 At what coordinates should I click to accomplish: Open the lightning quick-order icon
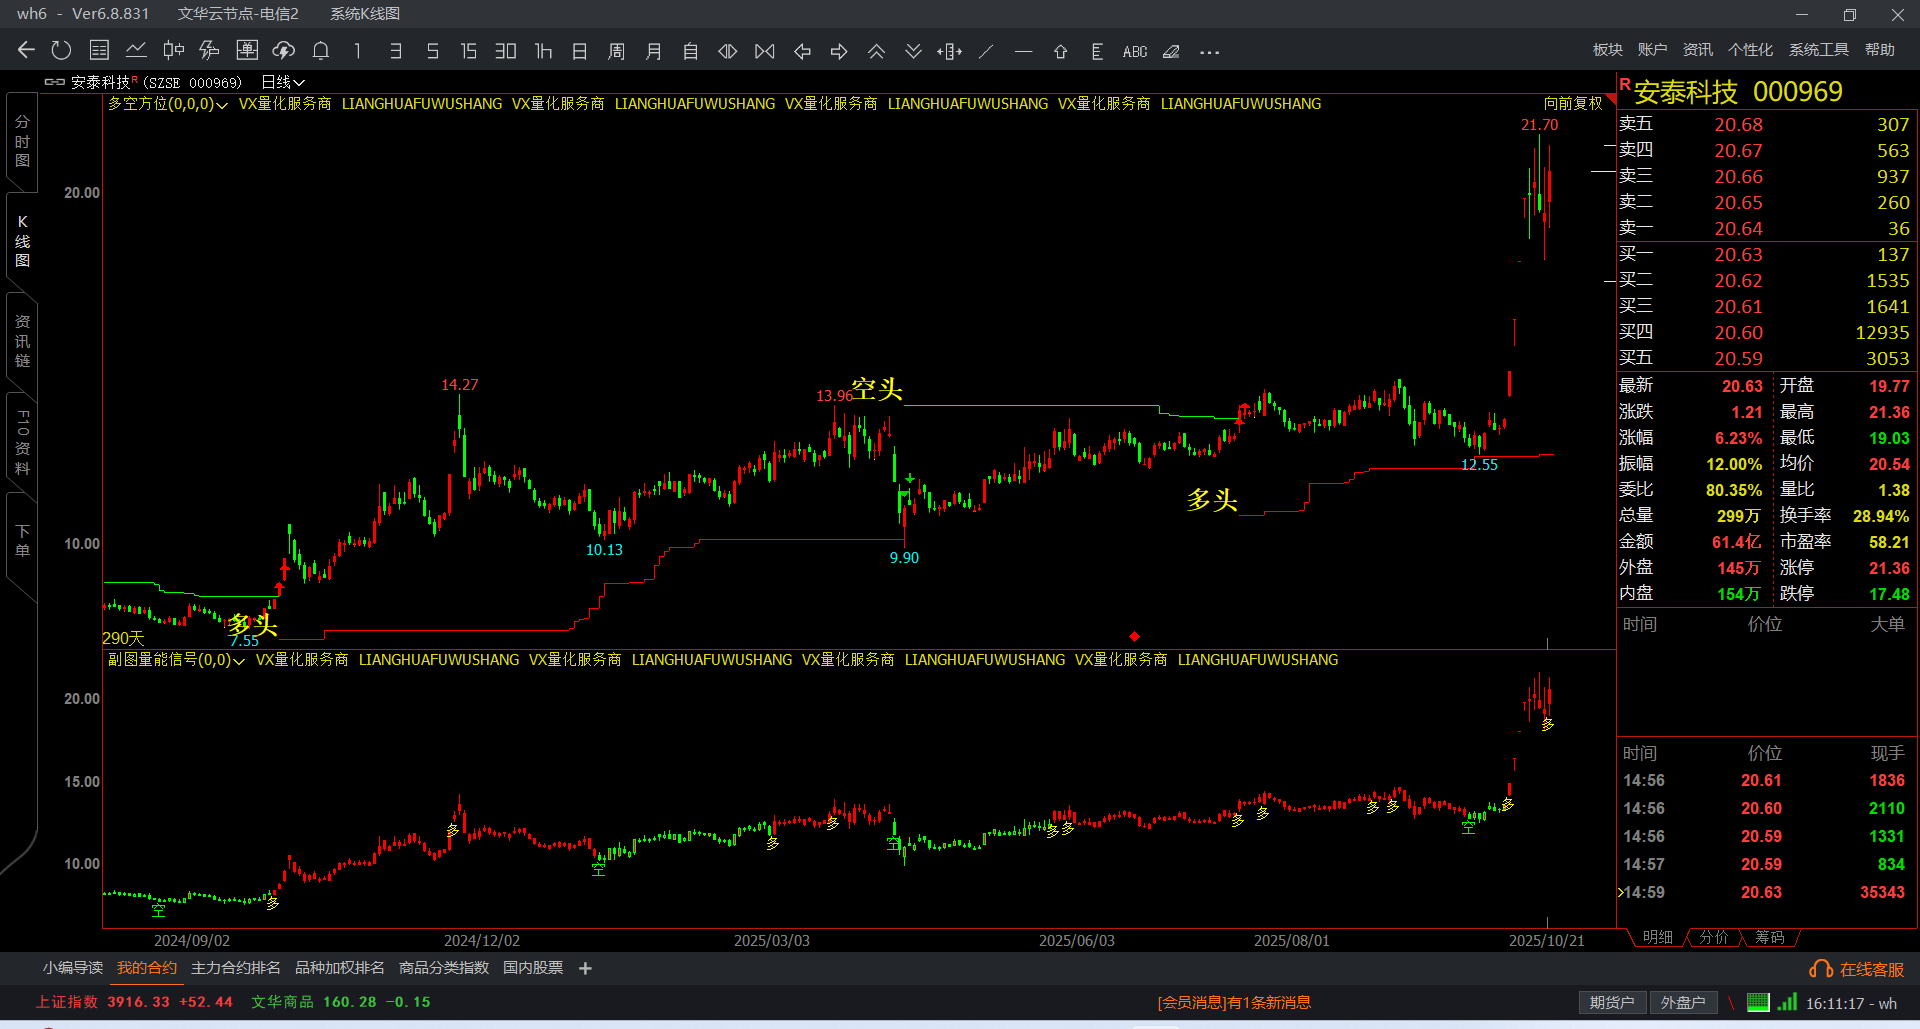[209, 50]
